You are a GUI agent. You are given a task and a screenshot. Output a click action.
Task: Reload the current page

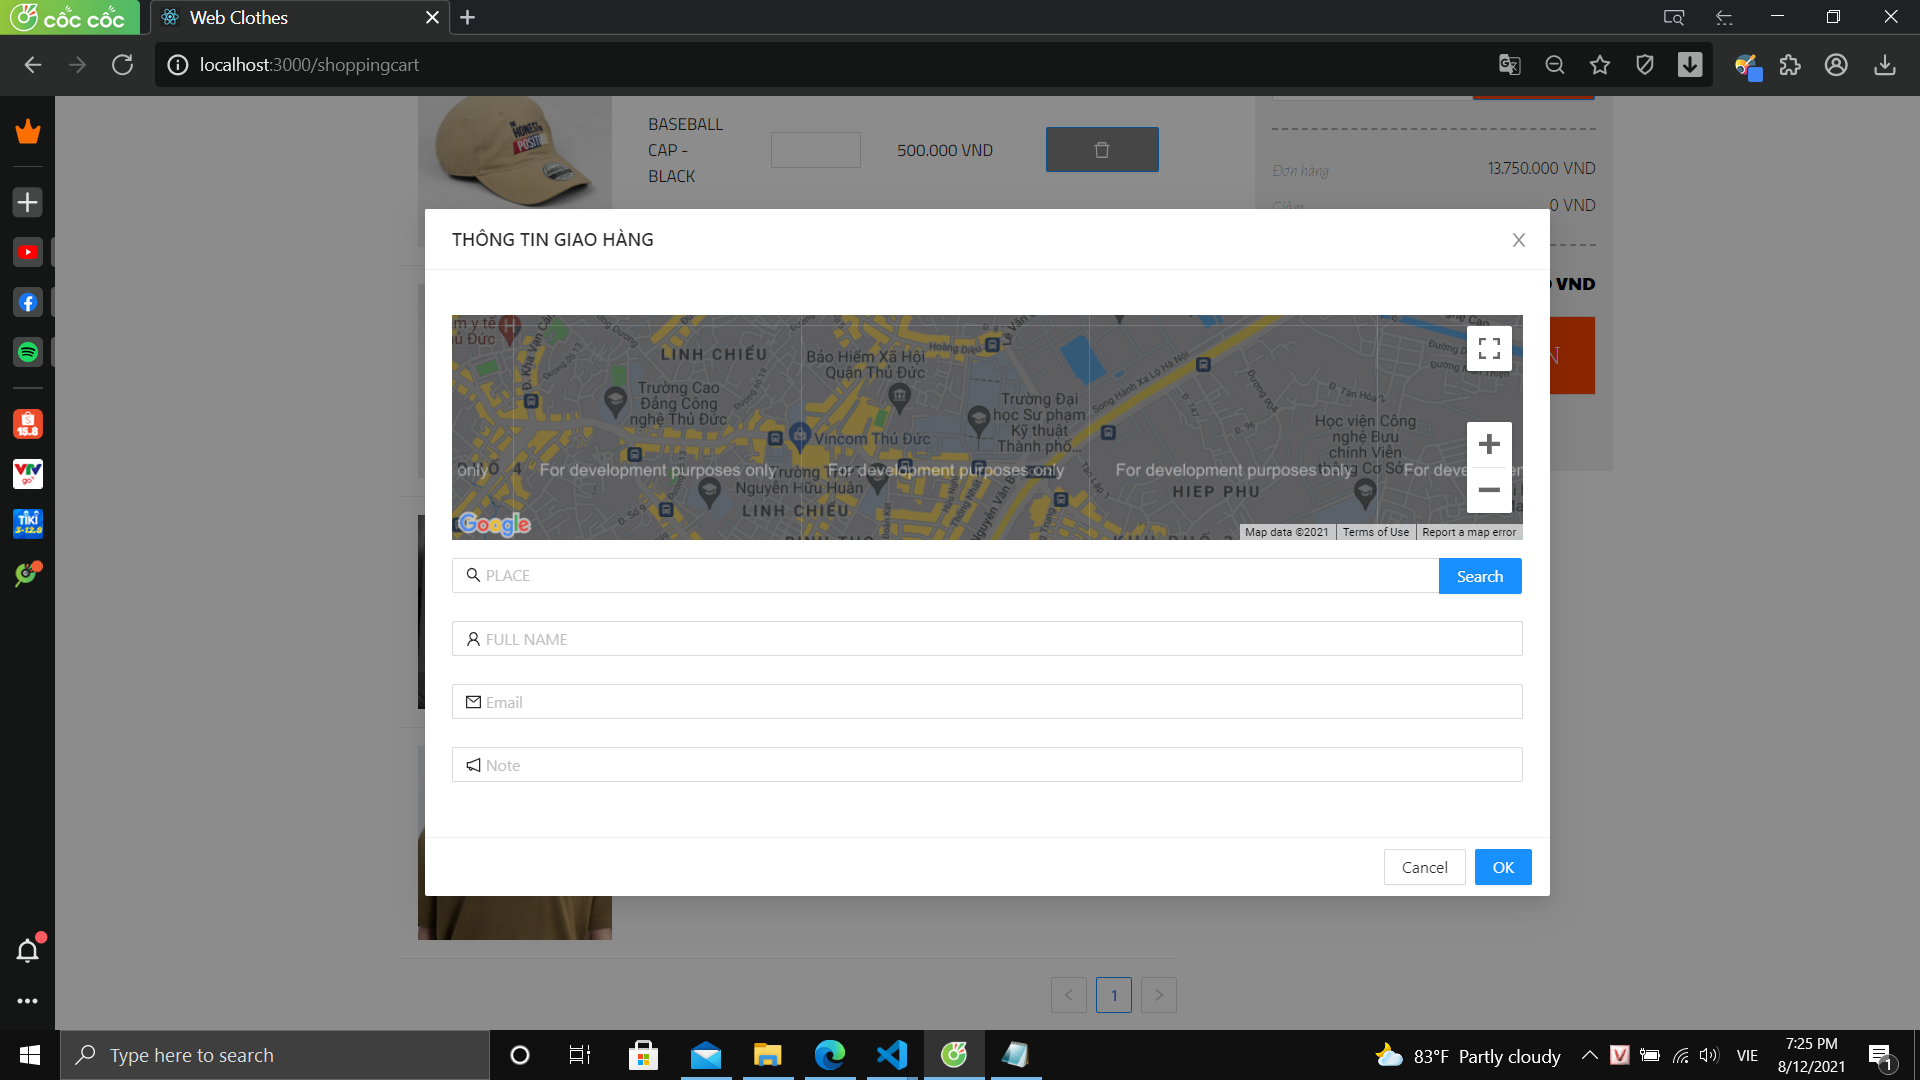[122, 65]
